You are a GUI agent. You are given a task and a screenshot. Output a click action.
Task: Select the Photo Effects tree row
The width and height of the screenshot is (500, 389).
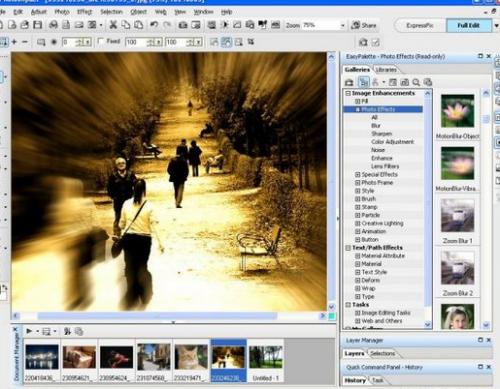(383, 109)
